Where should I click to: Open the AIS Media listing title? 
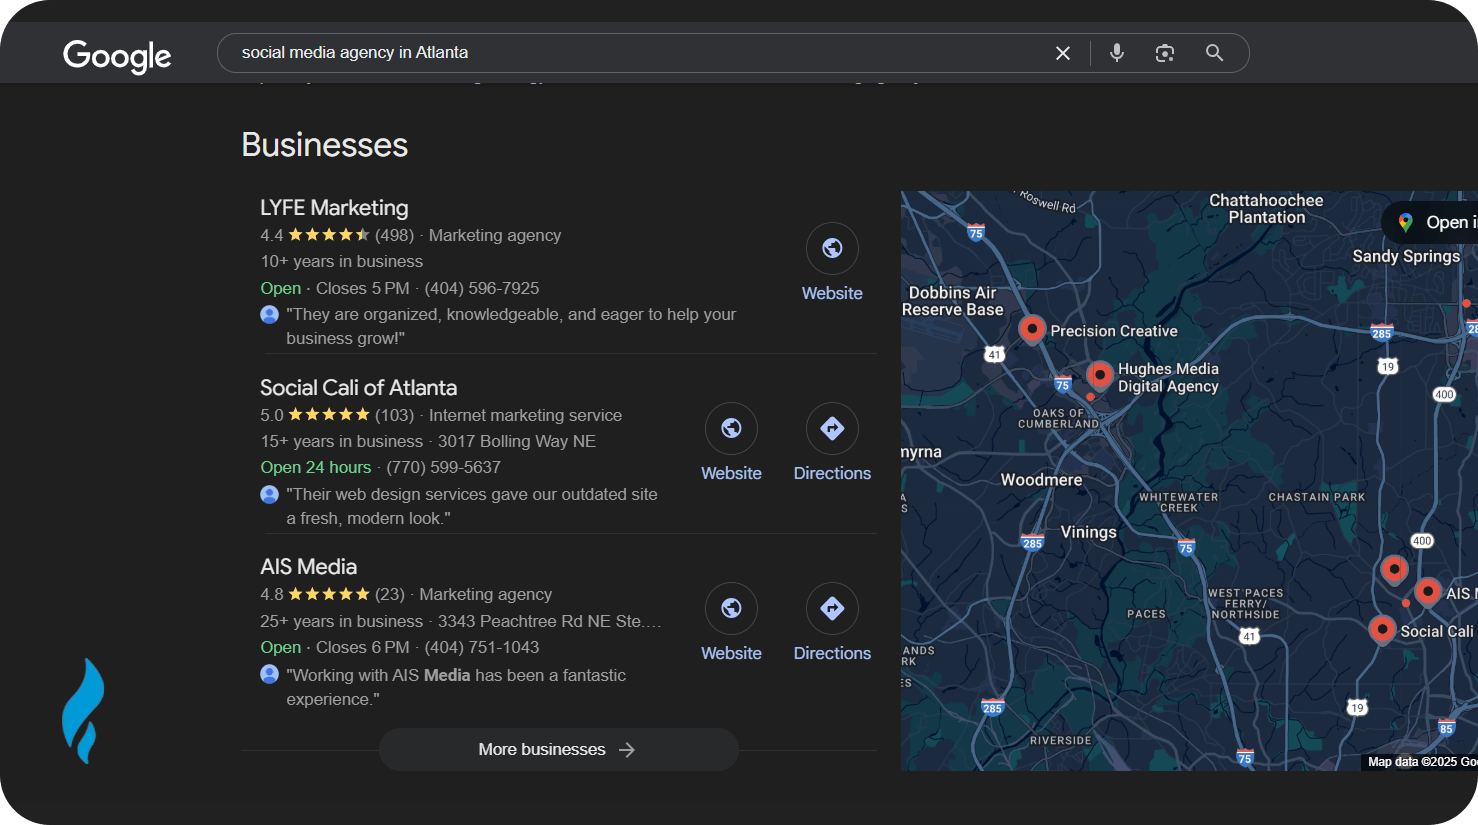[x=308, y=567]
